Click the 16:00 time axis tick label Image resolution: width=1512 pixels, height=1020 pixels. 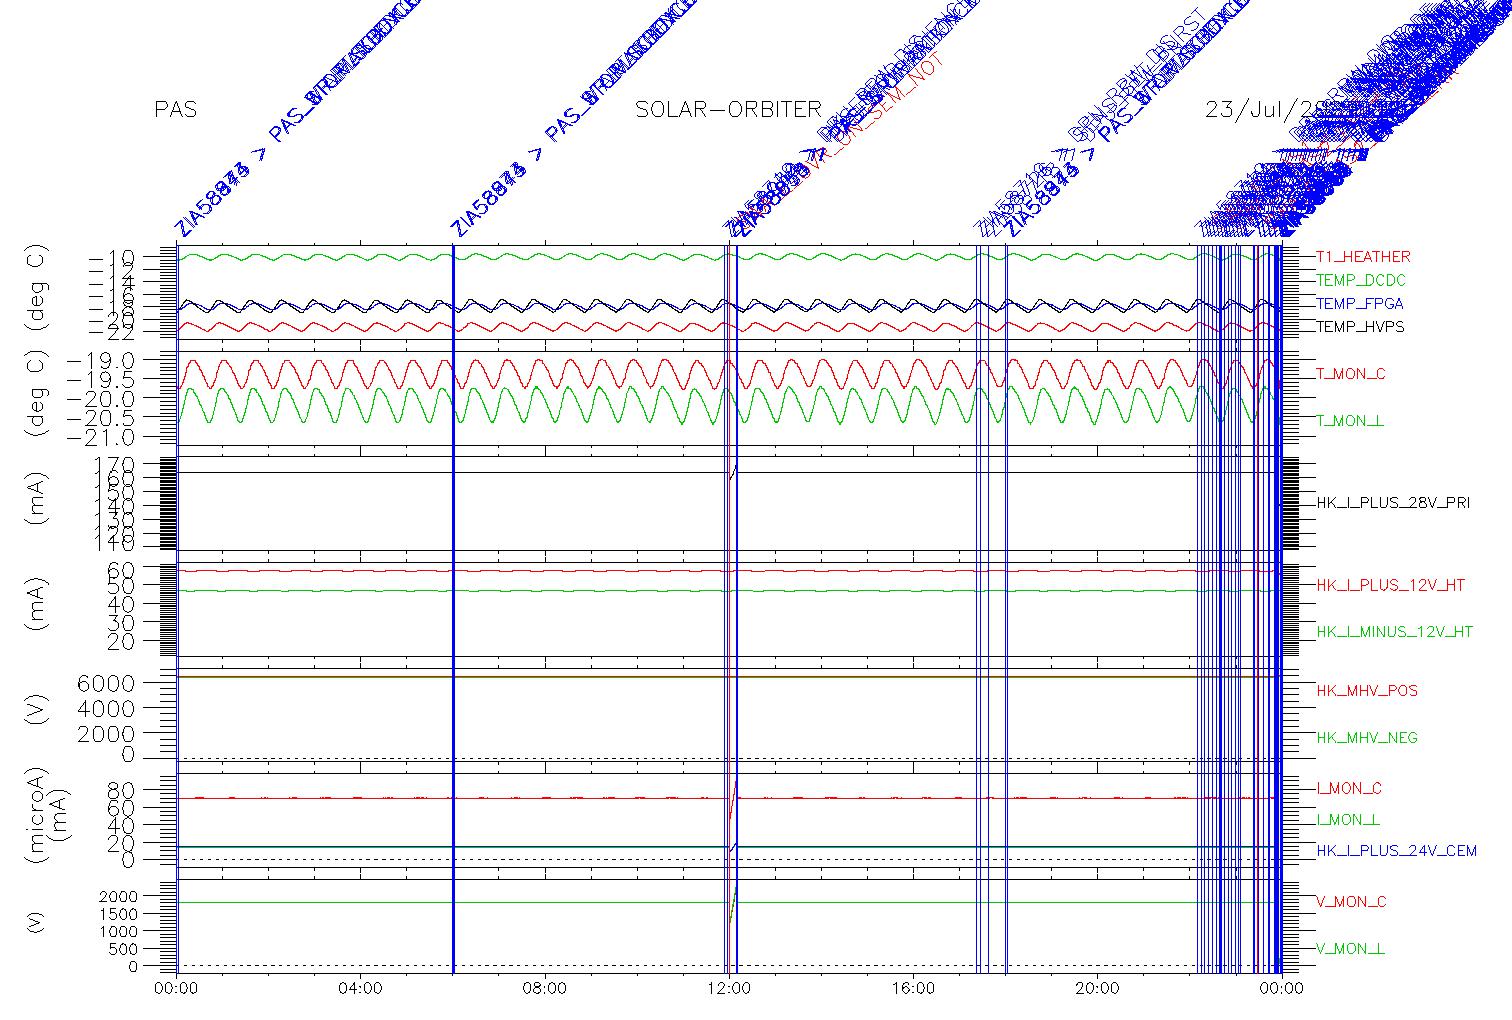click(x=913, y=989)
